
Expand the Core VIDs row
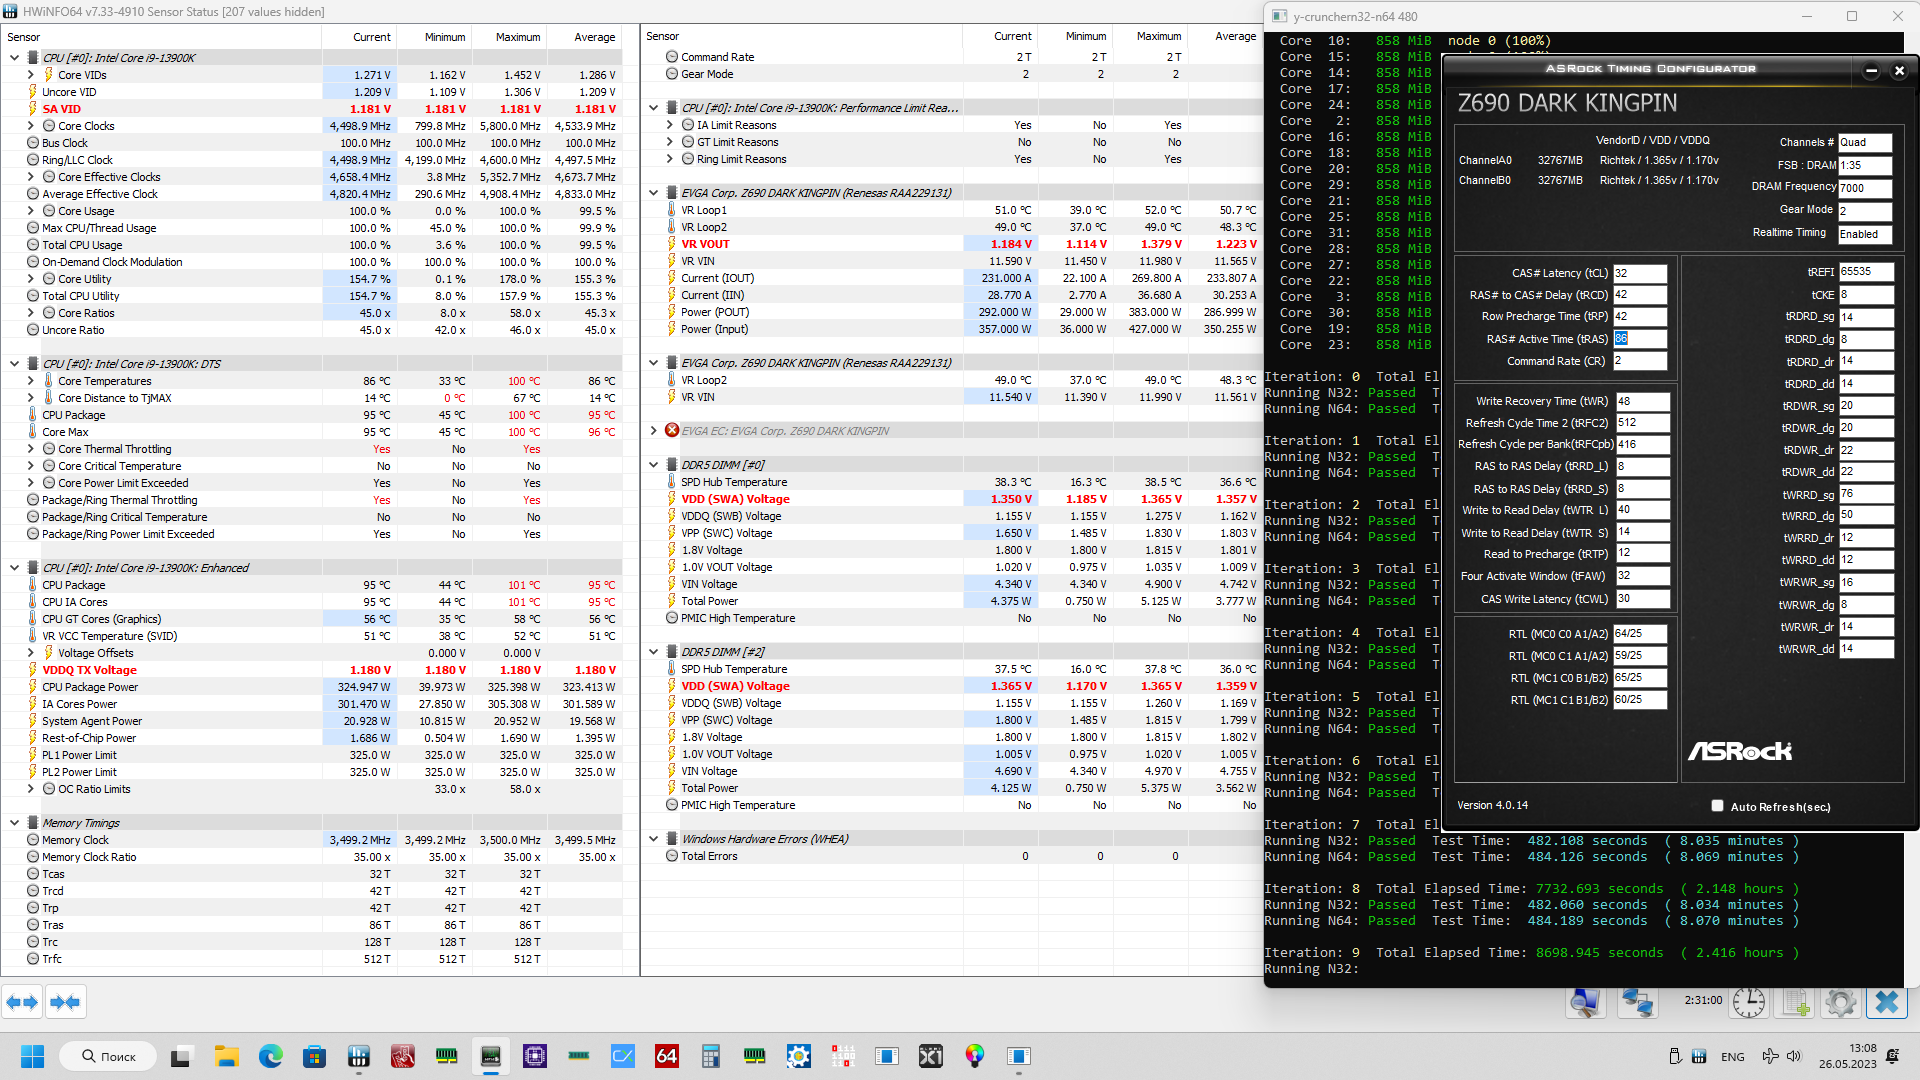coord(30,75)
